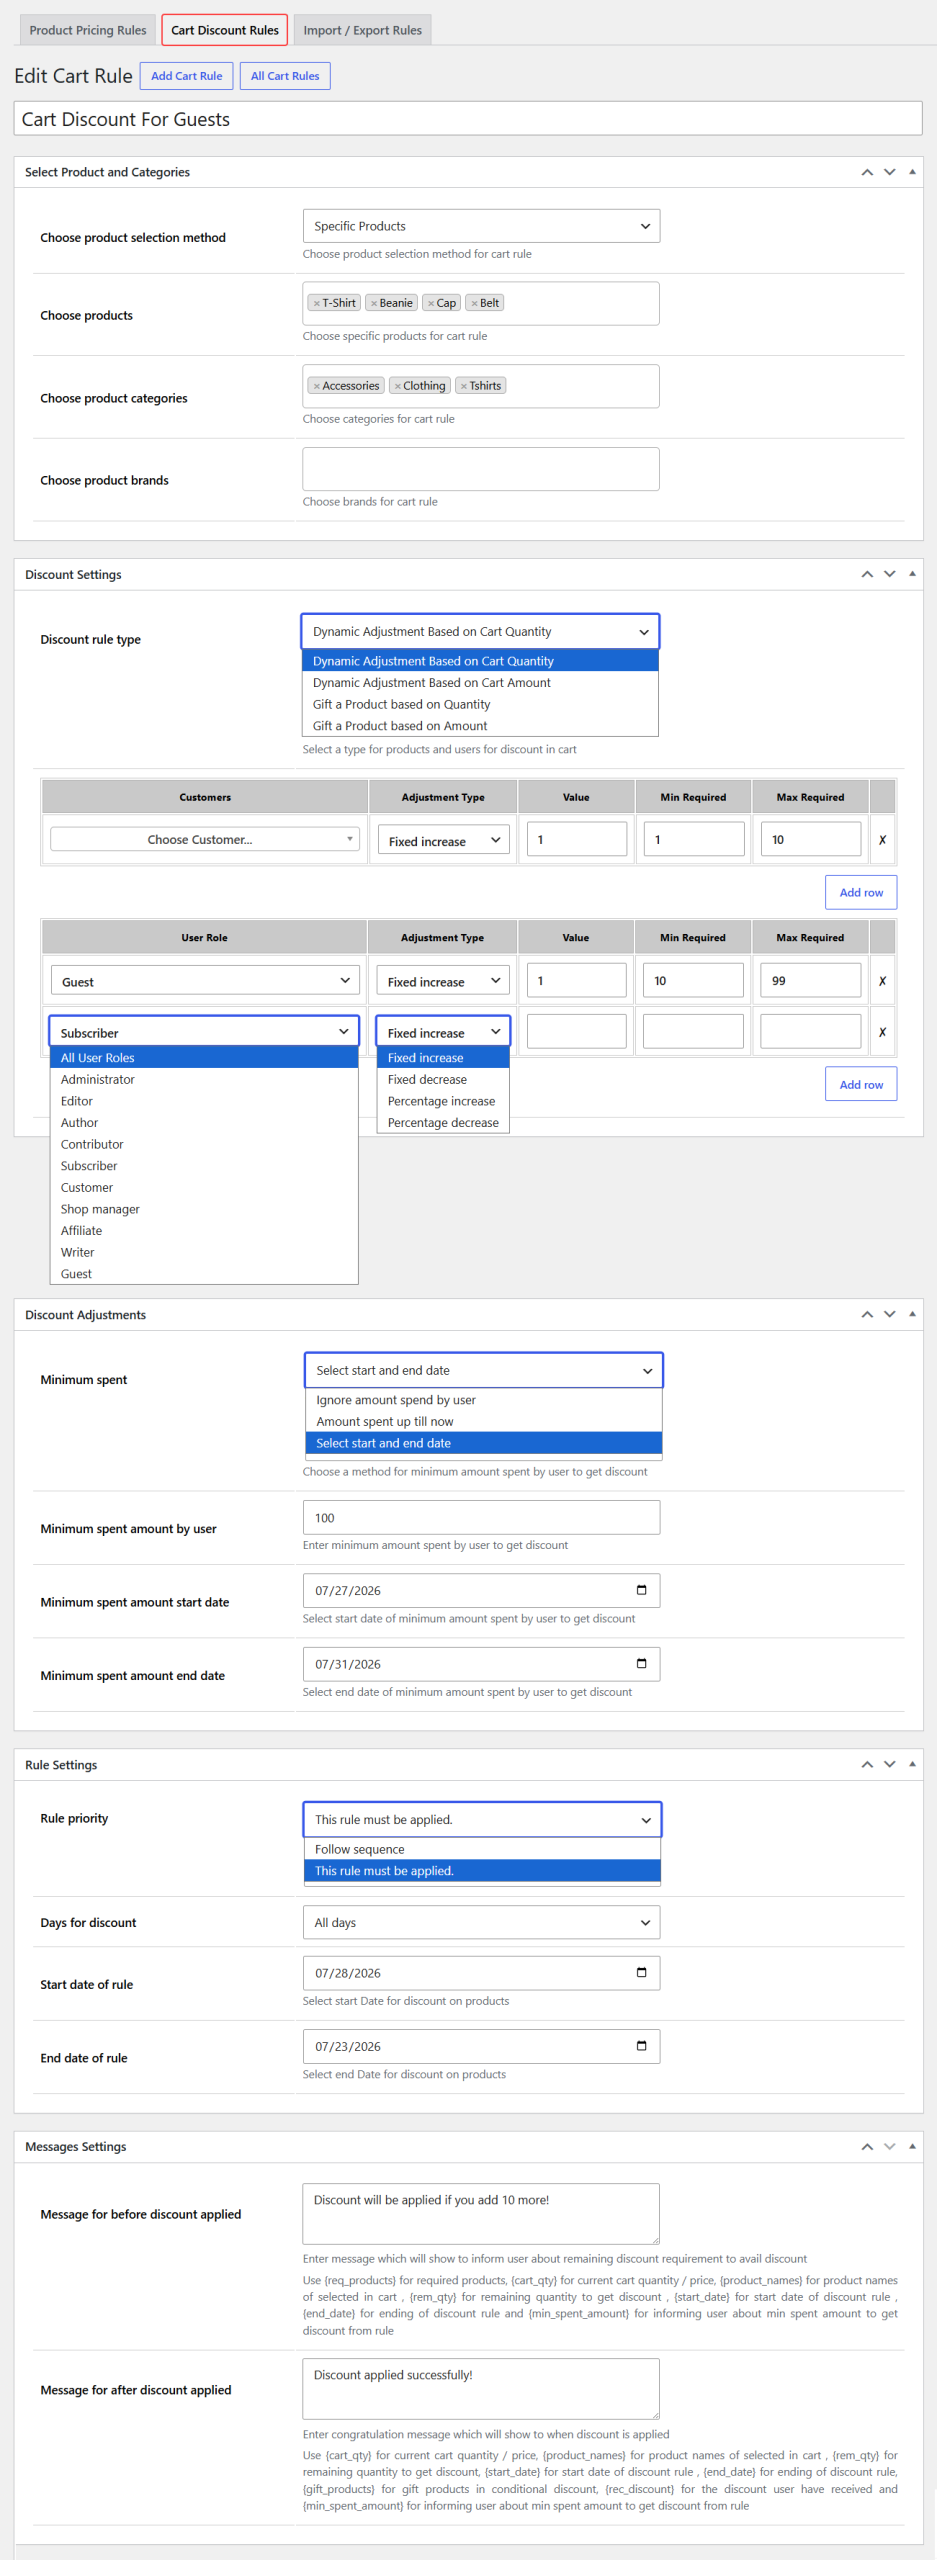Remove T-Shirt from chosen products
The image size is (937, 2560).
[x=317, y=303]
